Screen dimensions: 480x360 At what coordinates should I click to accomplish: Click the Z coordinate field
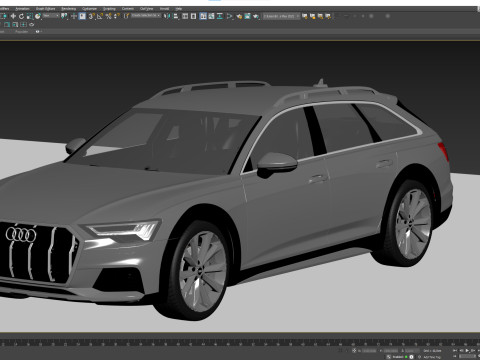point(412,351)
